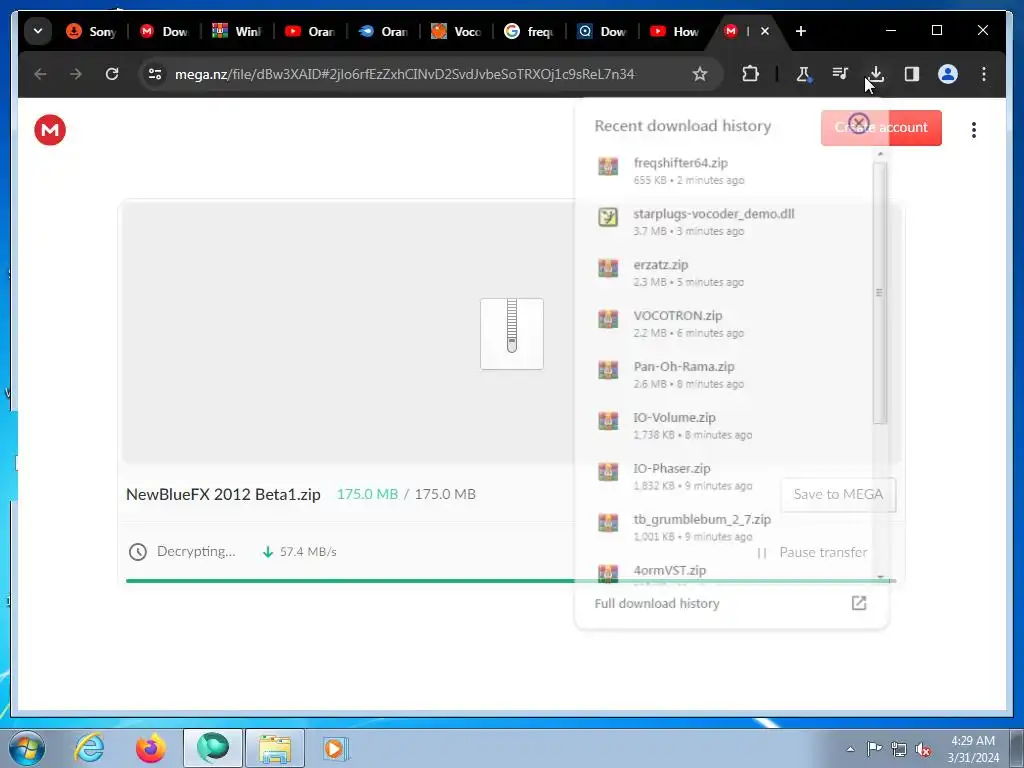This screenshot has height=768, width=1024.
Task: Go forward one page
Action: tap(76, 74)
